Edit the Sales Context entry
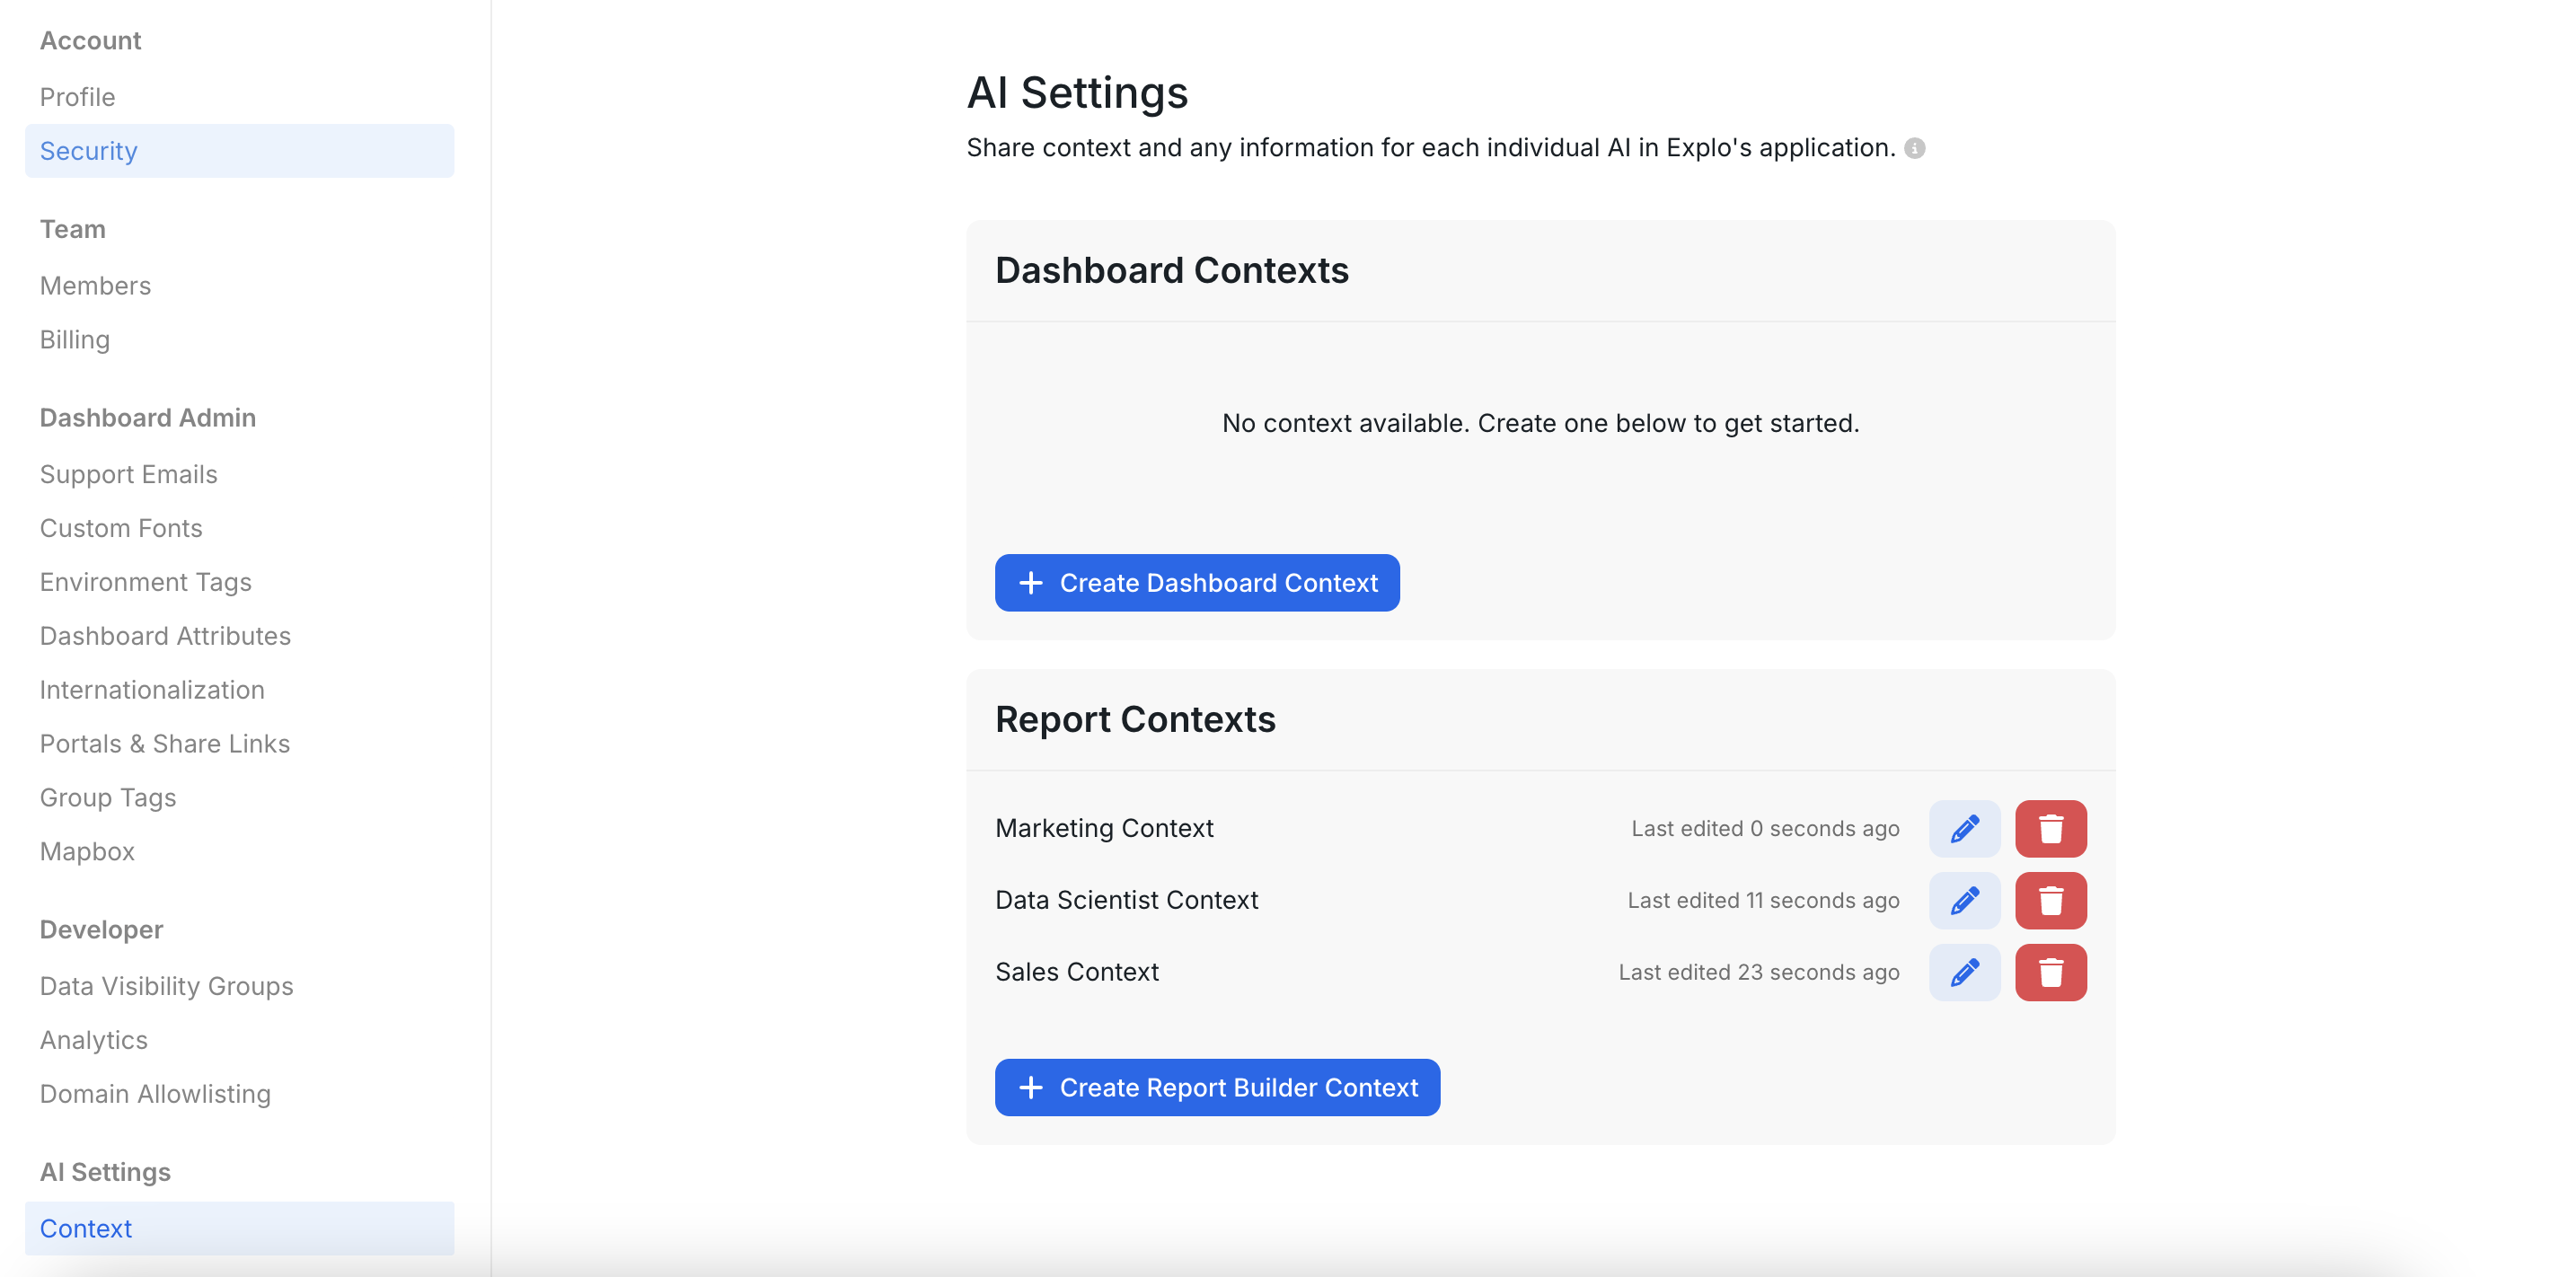2576x1277 pixels. [1963, 972]
